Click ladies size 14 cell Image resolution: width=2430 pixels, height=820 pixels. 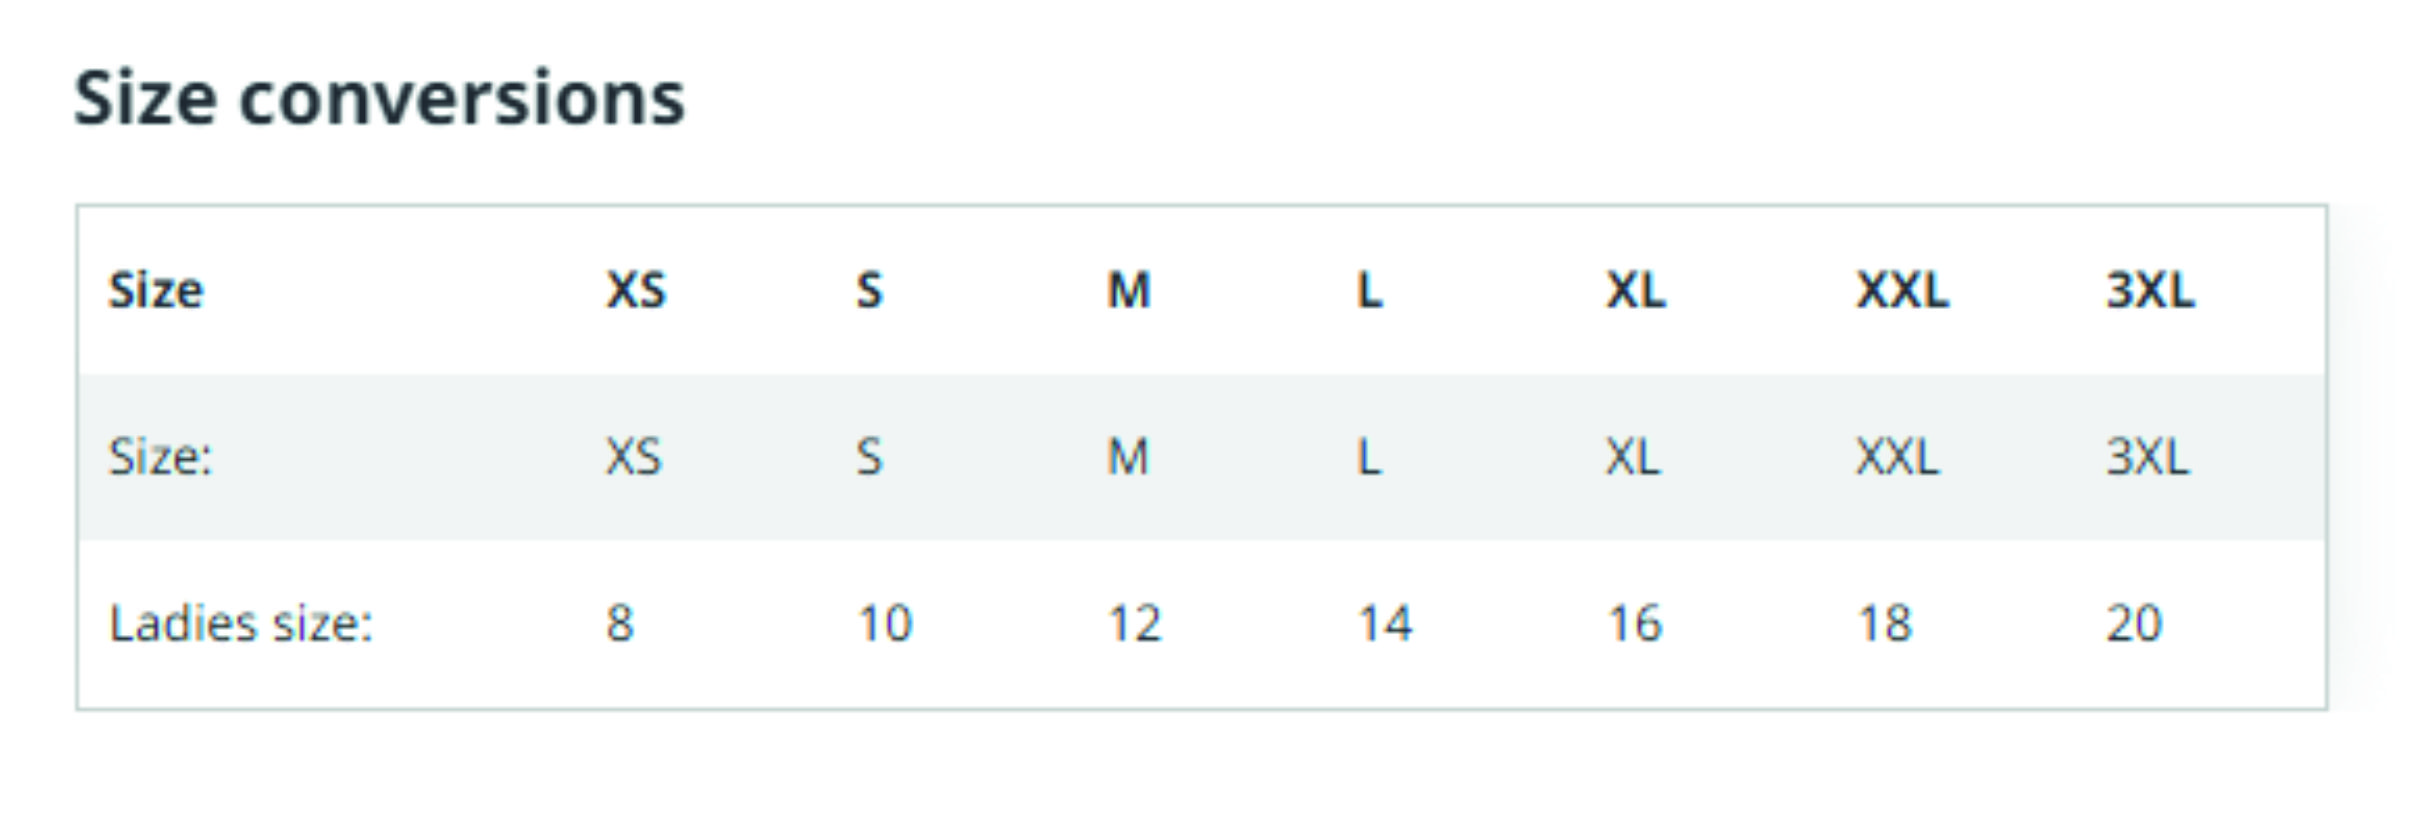pos(1385,623)
